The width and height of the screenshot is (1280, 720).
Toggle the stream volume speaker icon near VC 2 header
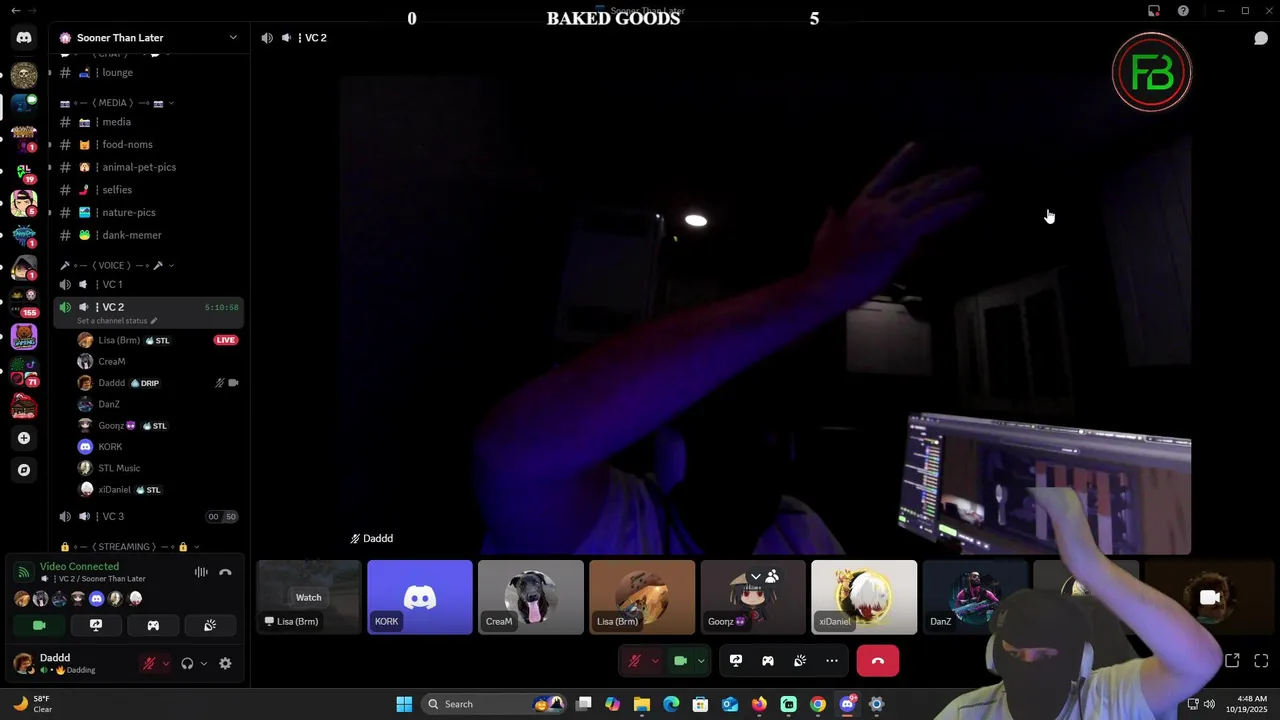[267, 38]
